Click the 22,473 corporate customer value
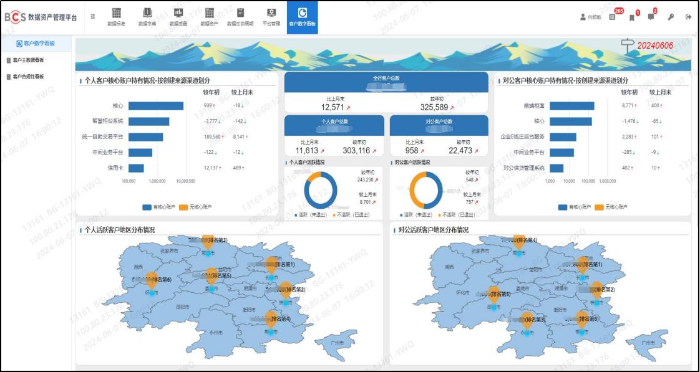700x372 pixels. pos(460,151)
